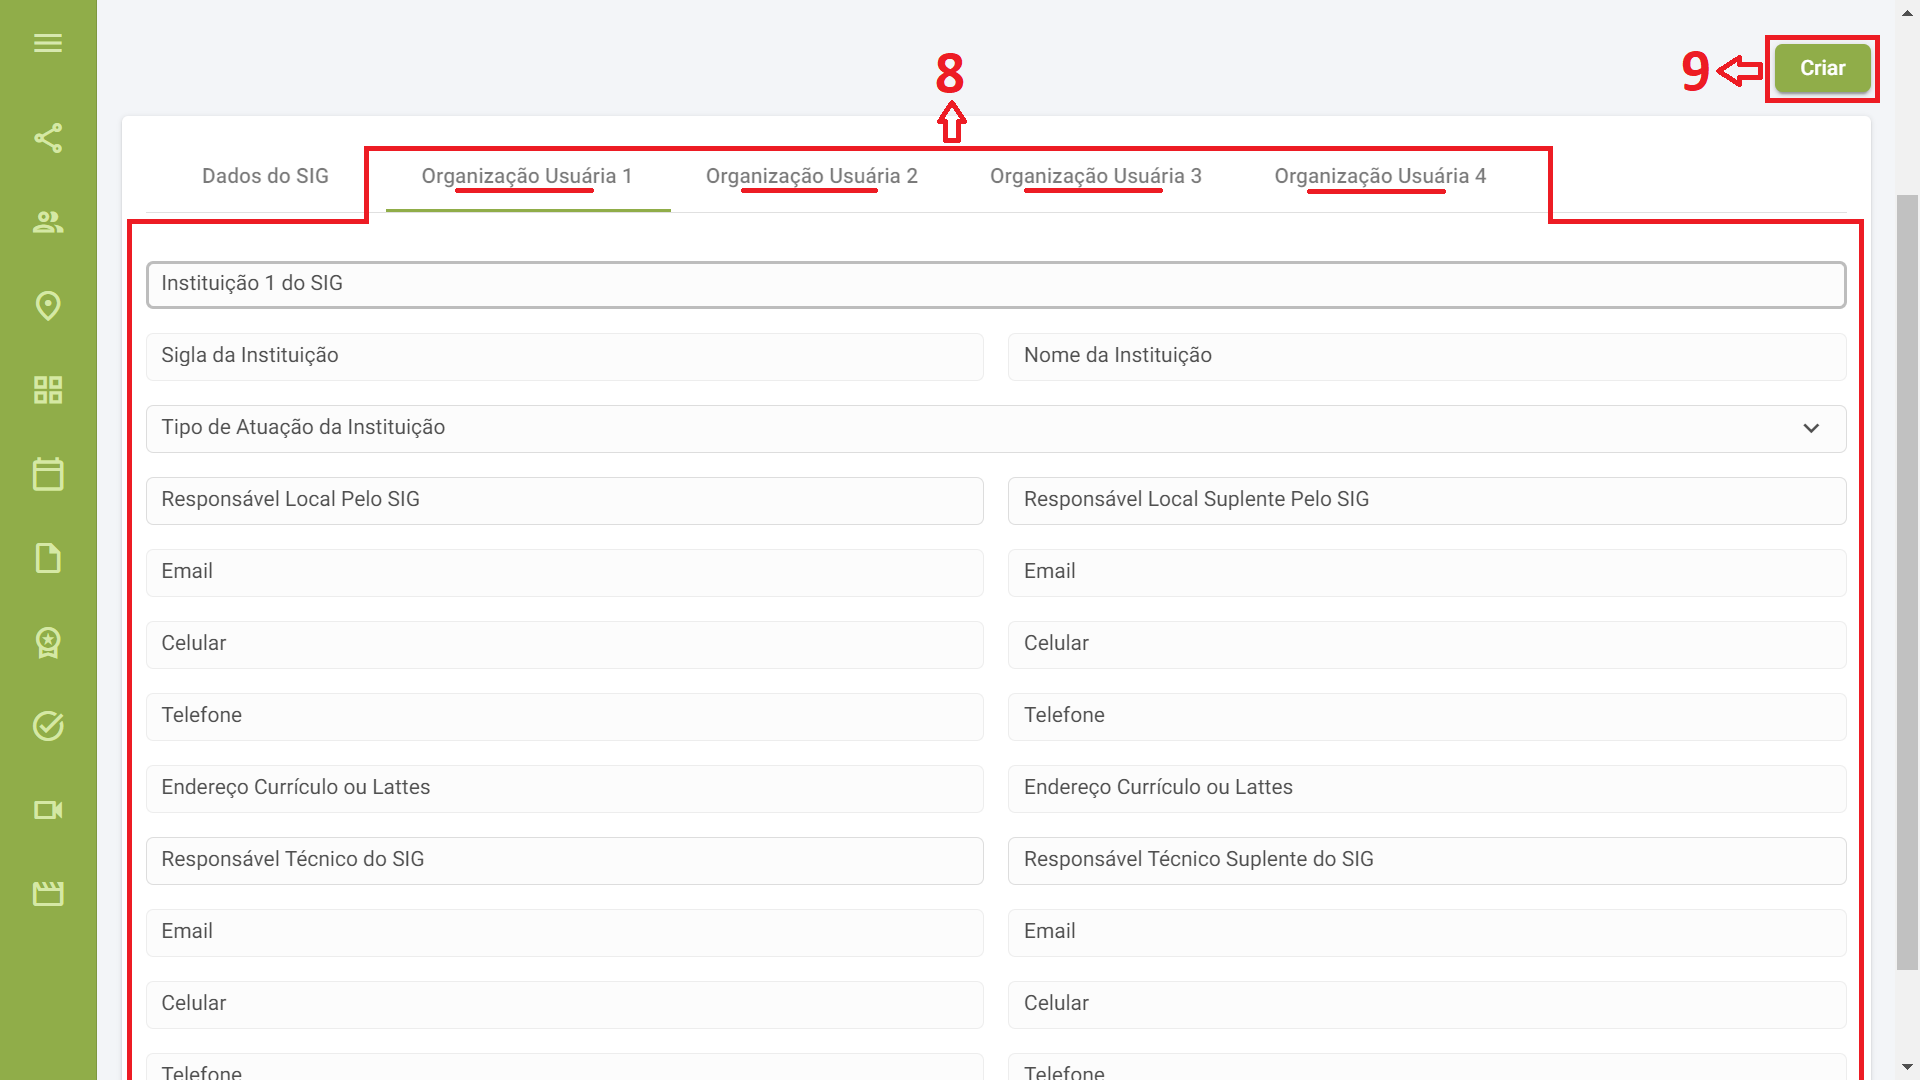Click Responsável Local Suplente Pelo SIG field

pyautogui.click(x=1426, y=500)
